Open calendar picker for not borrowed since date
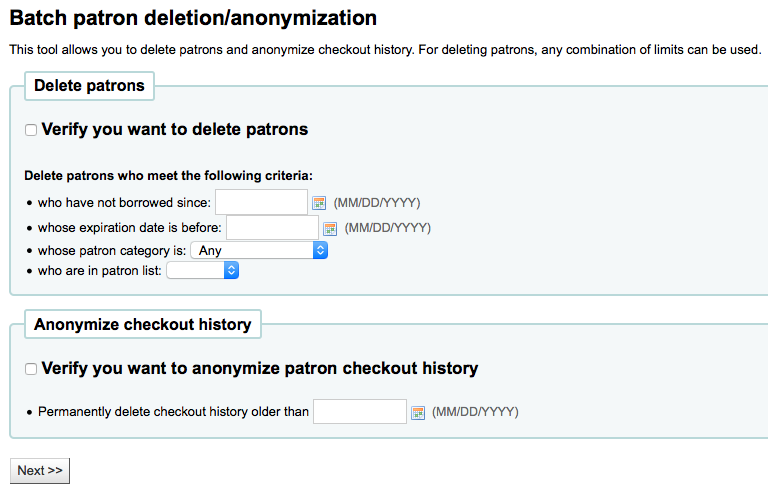This screenshot has height=497, width=768. tap(319, 203)
